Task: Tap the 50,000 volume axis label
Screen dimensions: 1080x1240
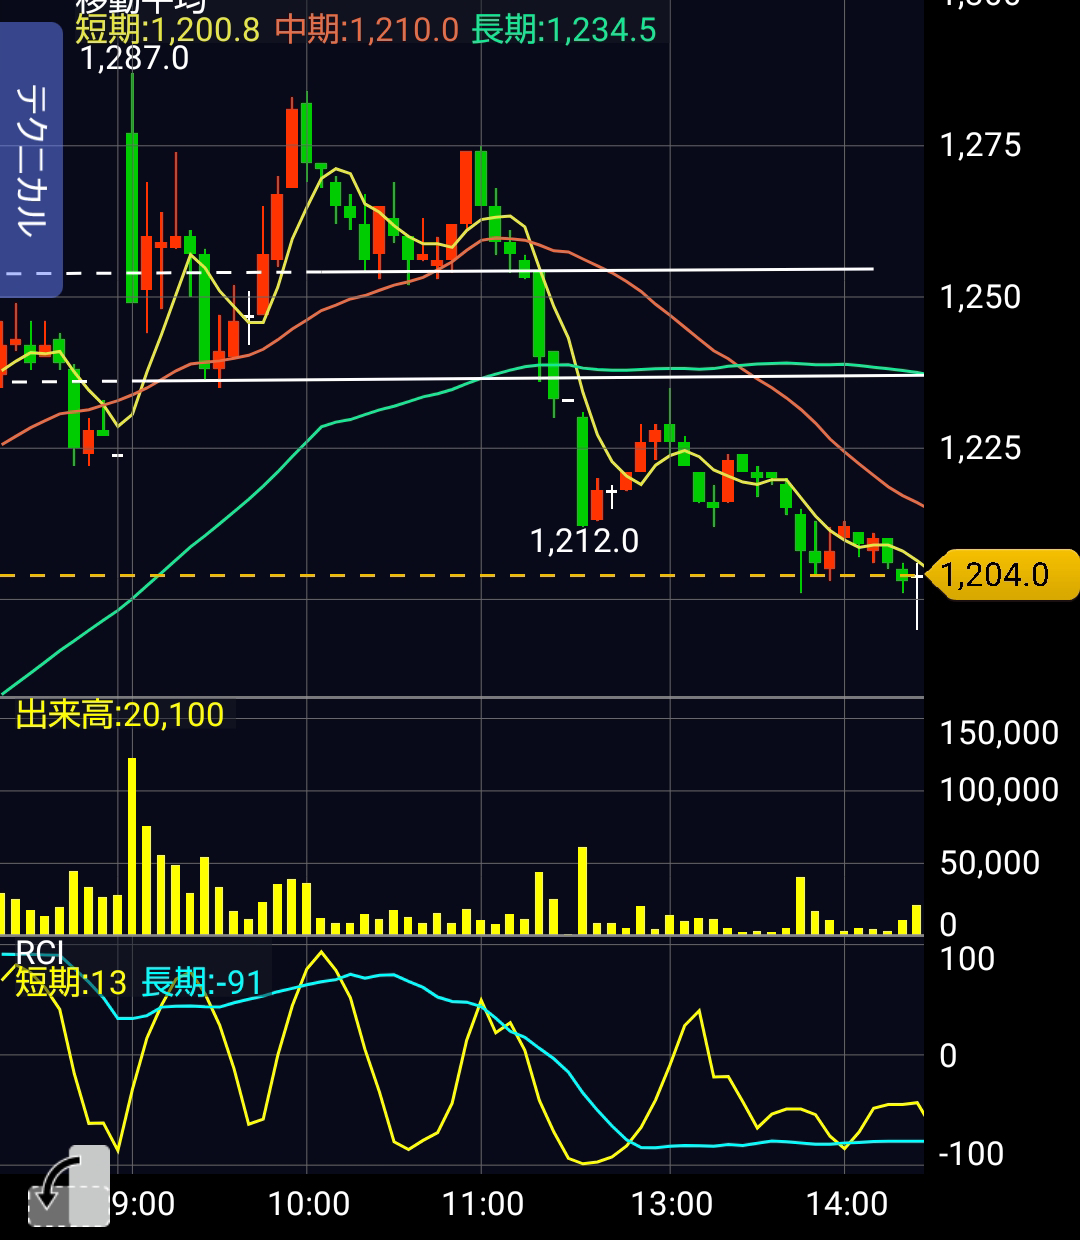Action: tap(990, 863)
